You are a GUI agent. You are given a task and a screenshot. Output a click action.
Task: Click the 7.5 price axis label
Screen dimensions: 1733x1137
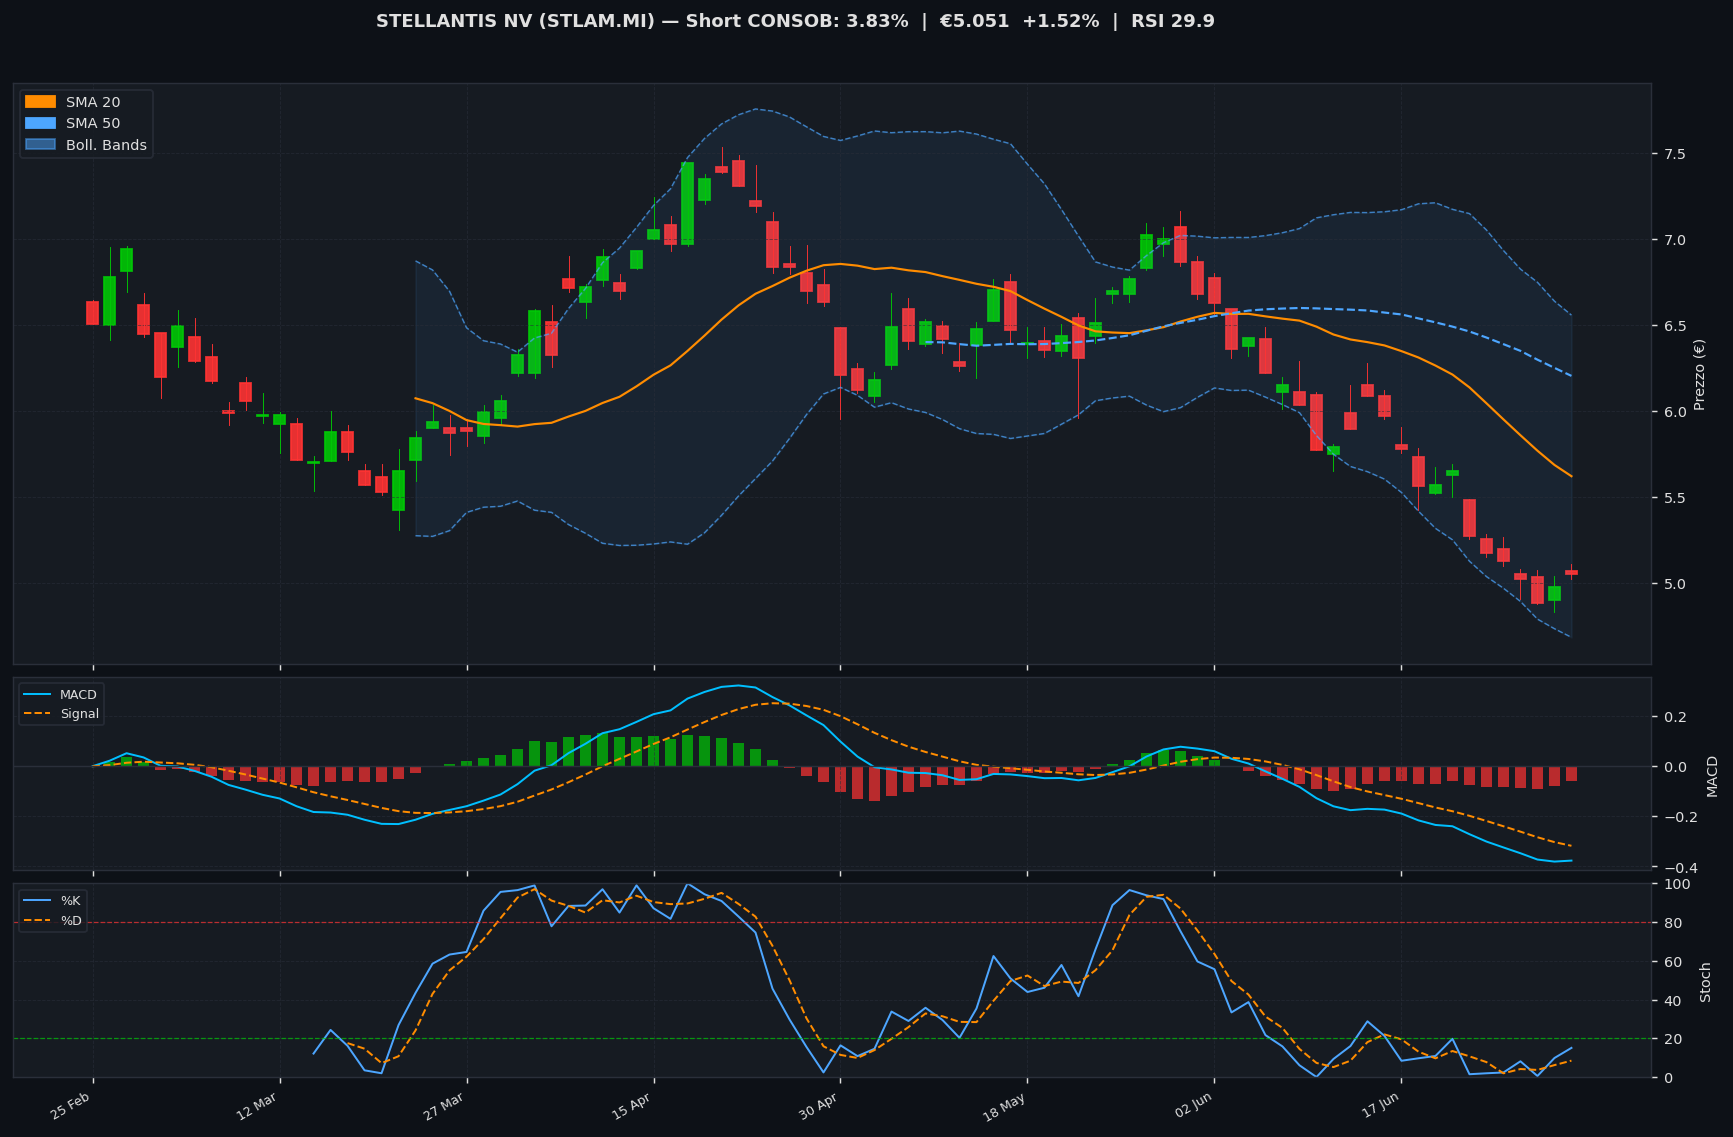pyautogui.click(x=1675, y=154)
